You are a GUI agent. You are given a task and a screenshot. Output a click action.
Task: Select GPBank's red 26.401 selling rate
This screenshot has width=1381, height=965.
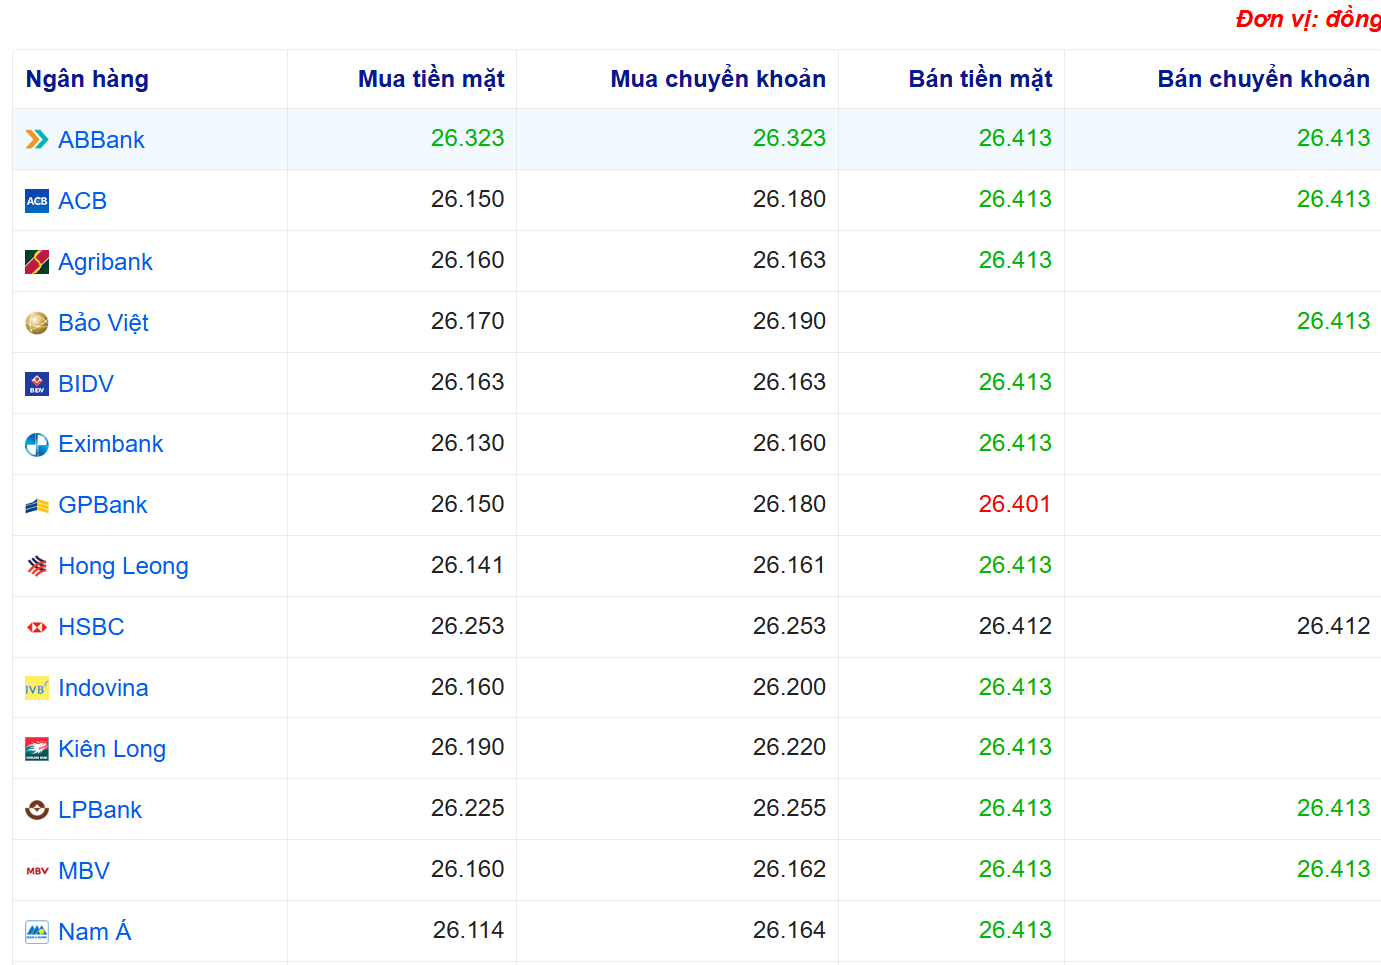point(1014,504)
